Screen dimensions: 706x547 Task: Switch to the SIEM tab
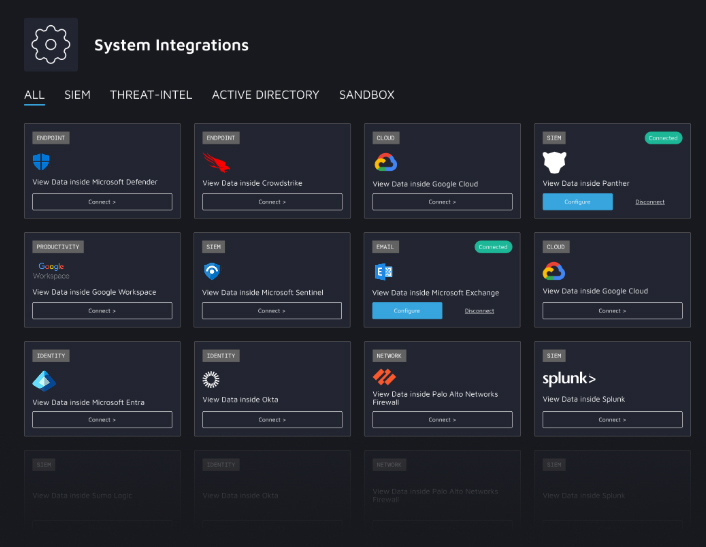click(x=77, y=95)
